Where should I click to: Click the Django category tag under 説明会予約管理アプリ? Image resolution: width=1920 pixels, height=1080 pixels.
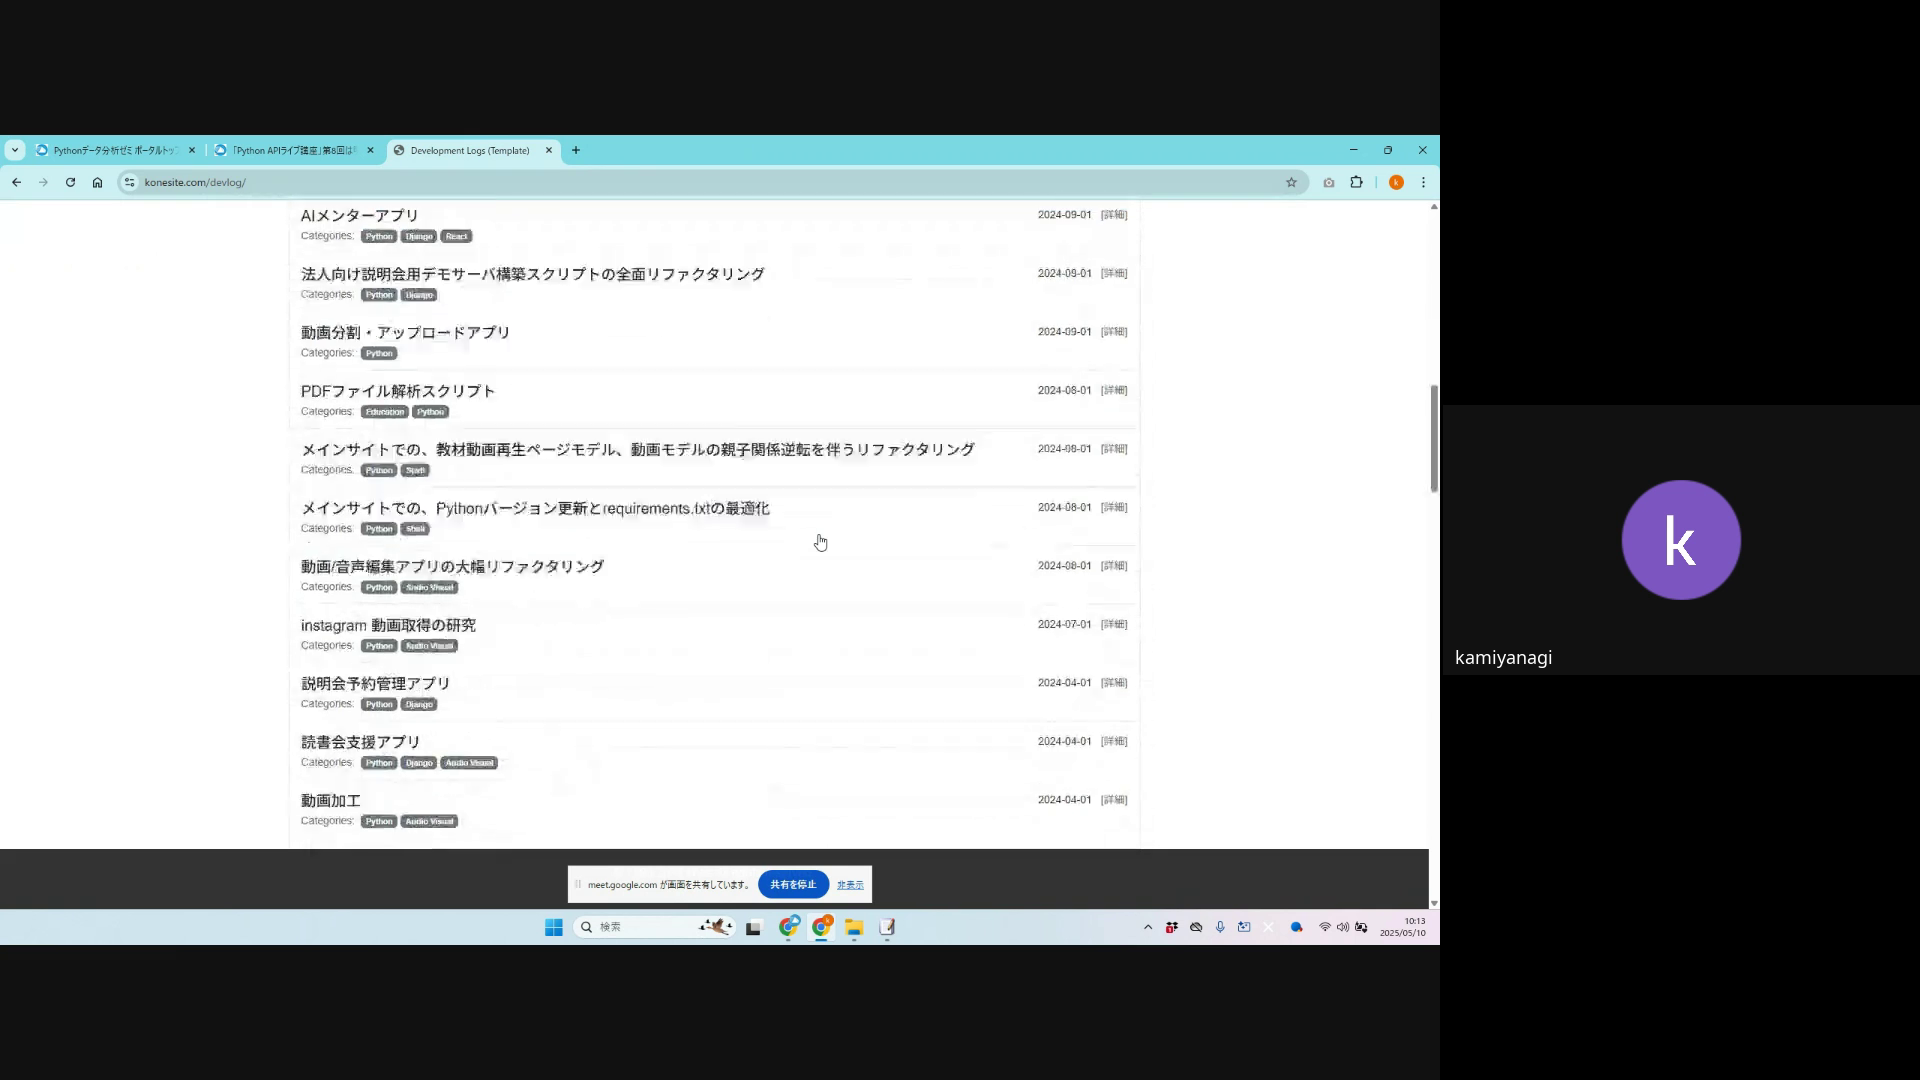coord(419,705)
